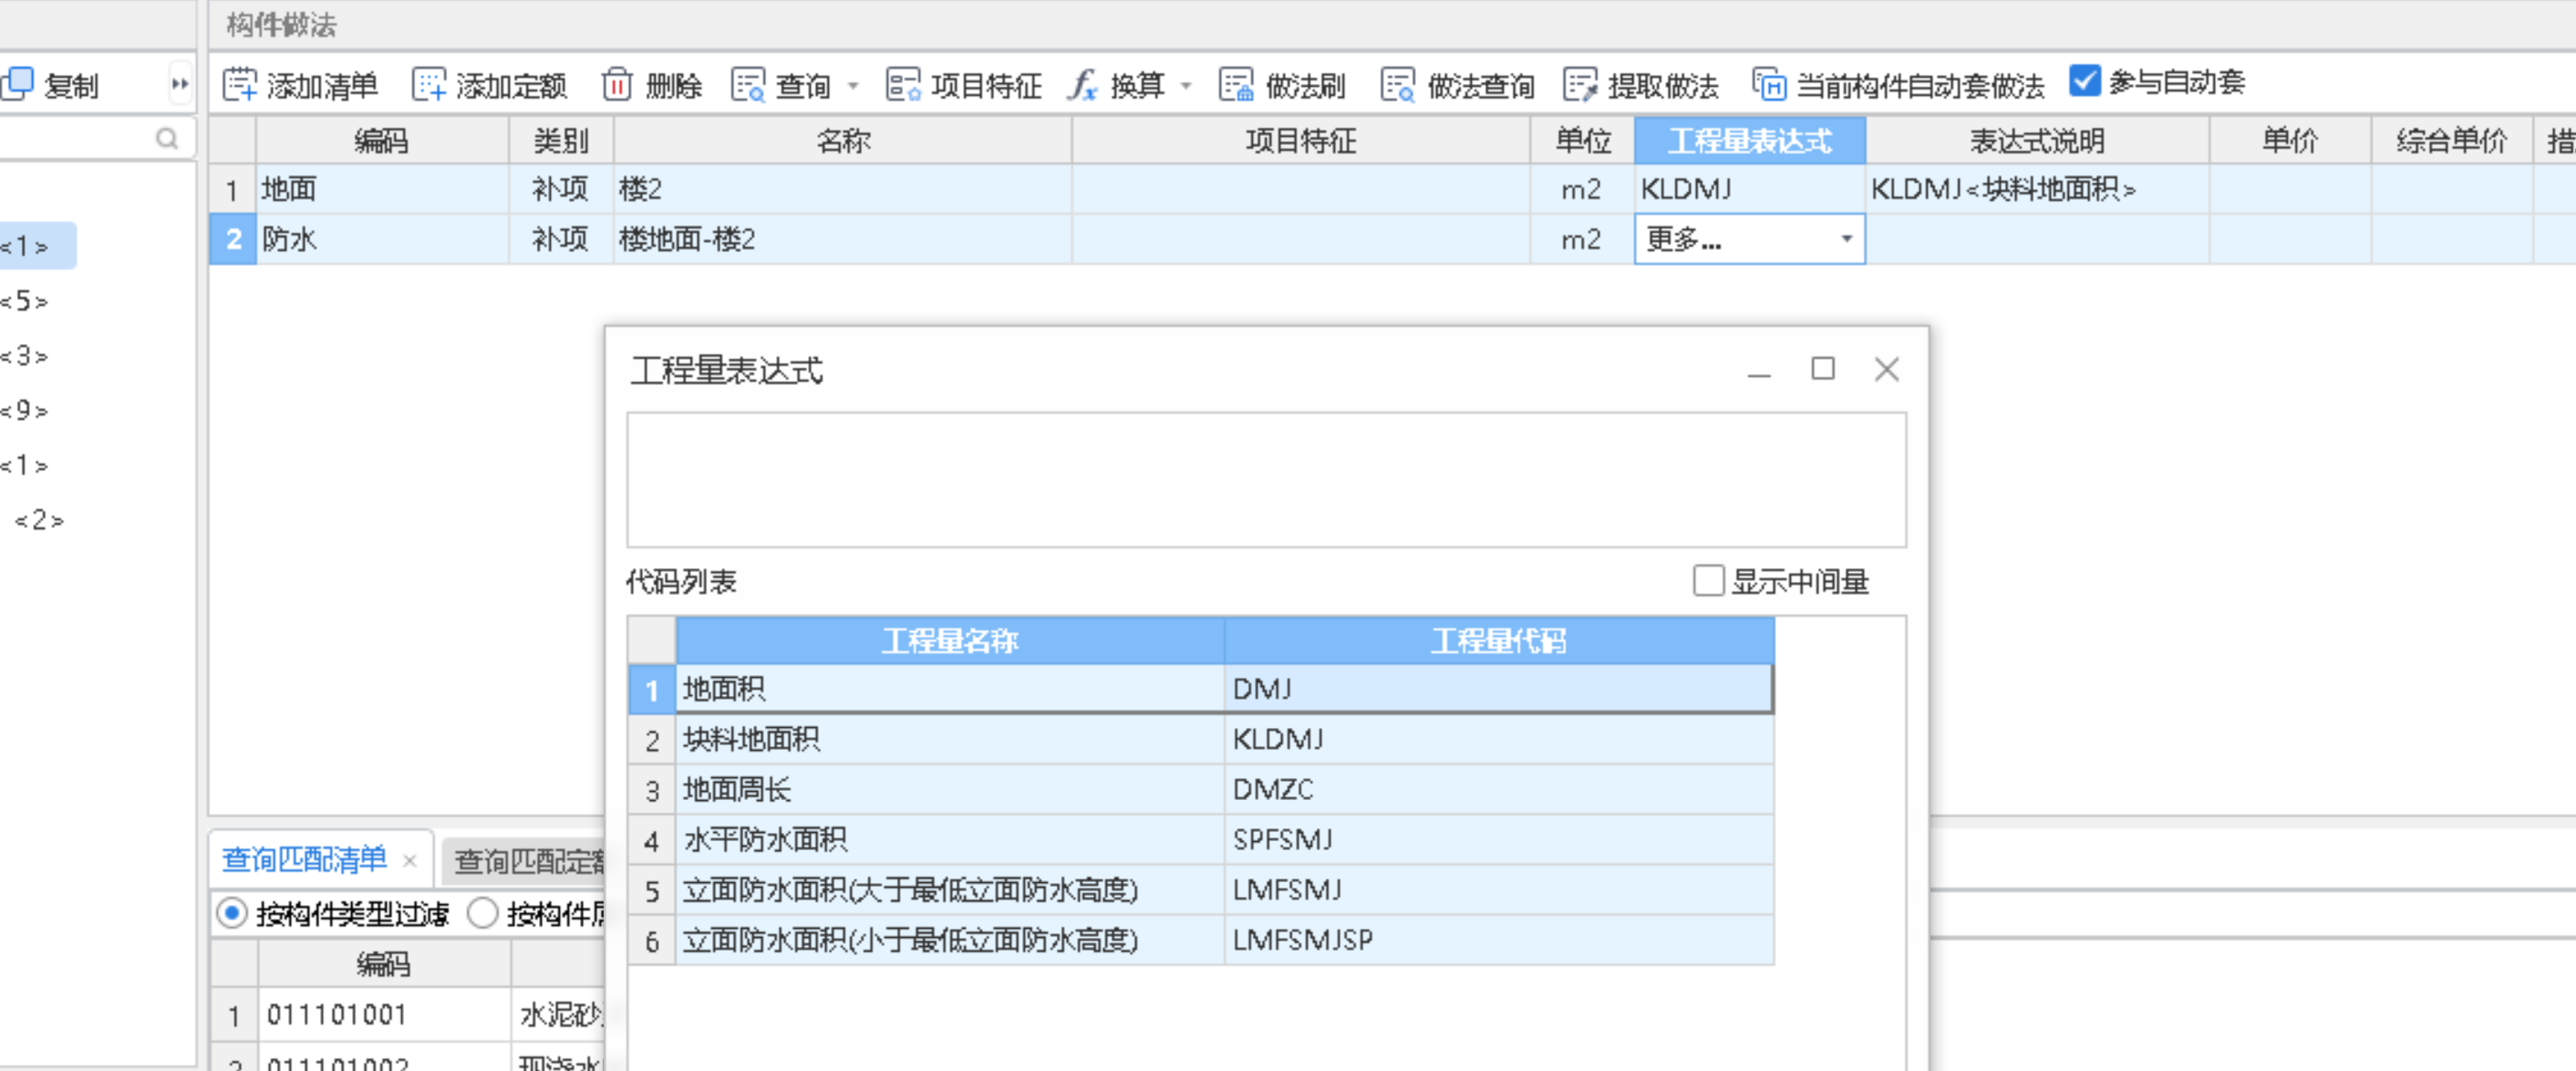
Task: Toggle the 参与自动套 checkbox
Action: (2084, 81)
